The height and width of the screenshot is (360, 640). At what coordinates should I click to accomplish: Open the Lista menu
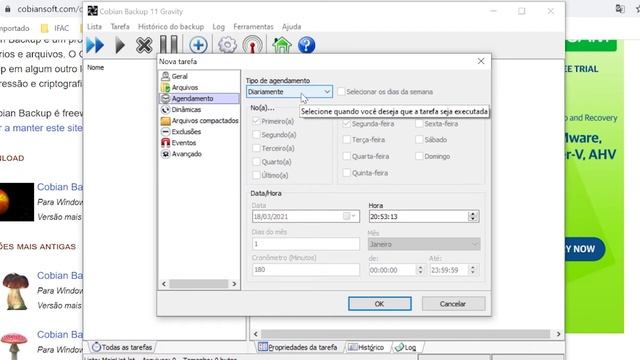tap(94, 27)
